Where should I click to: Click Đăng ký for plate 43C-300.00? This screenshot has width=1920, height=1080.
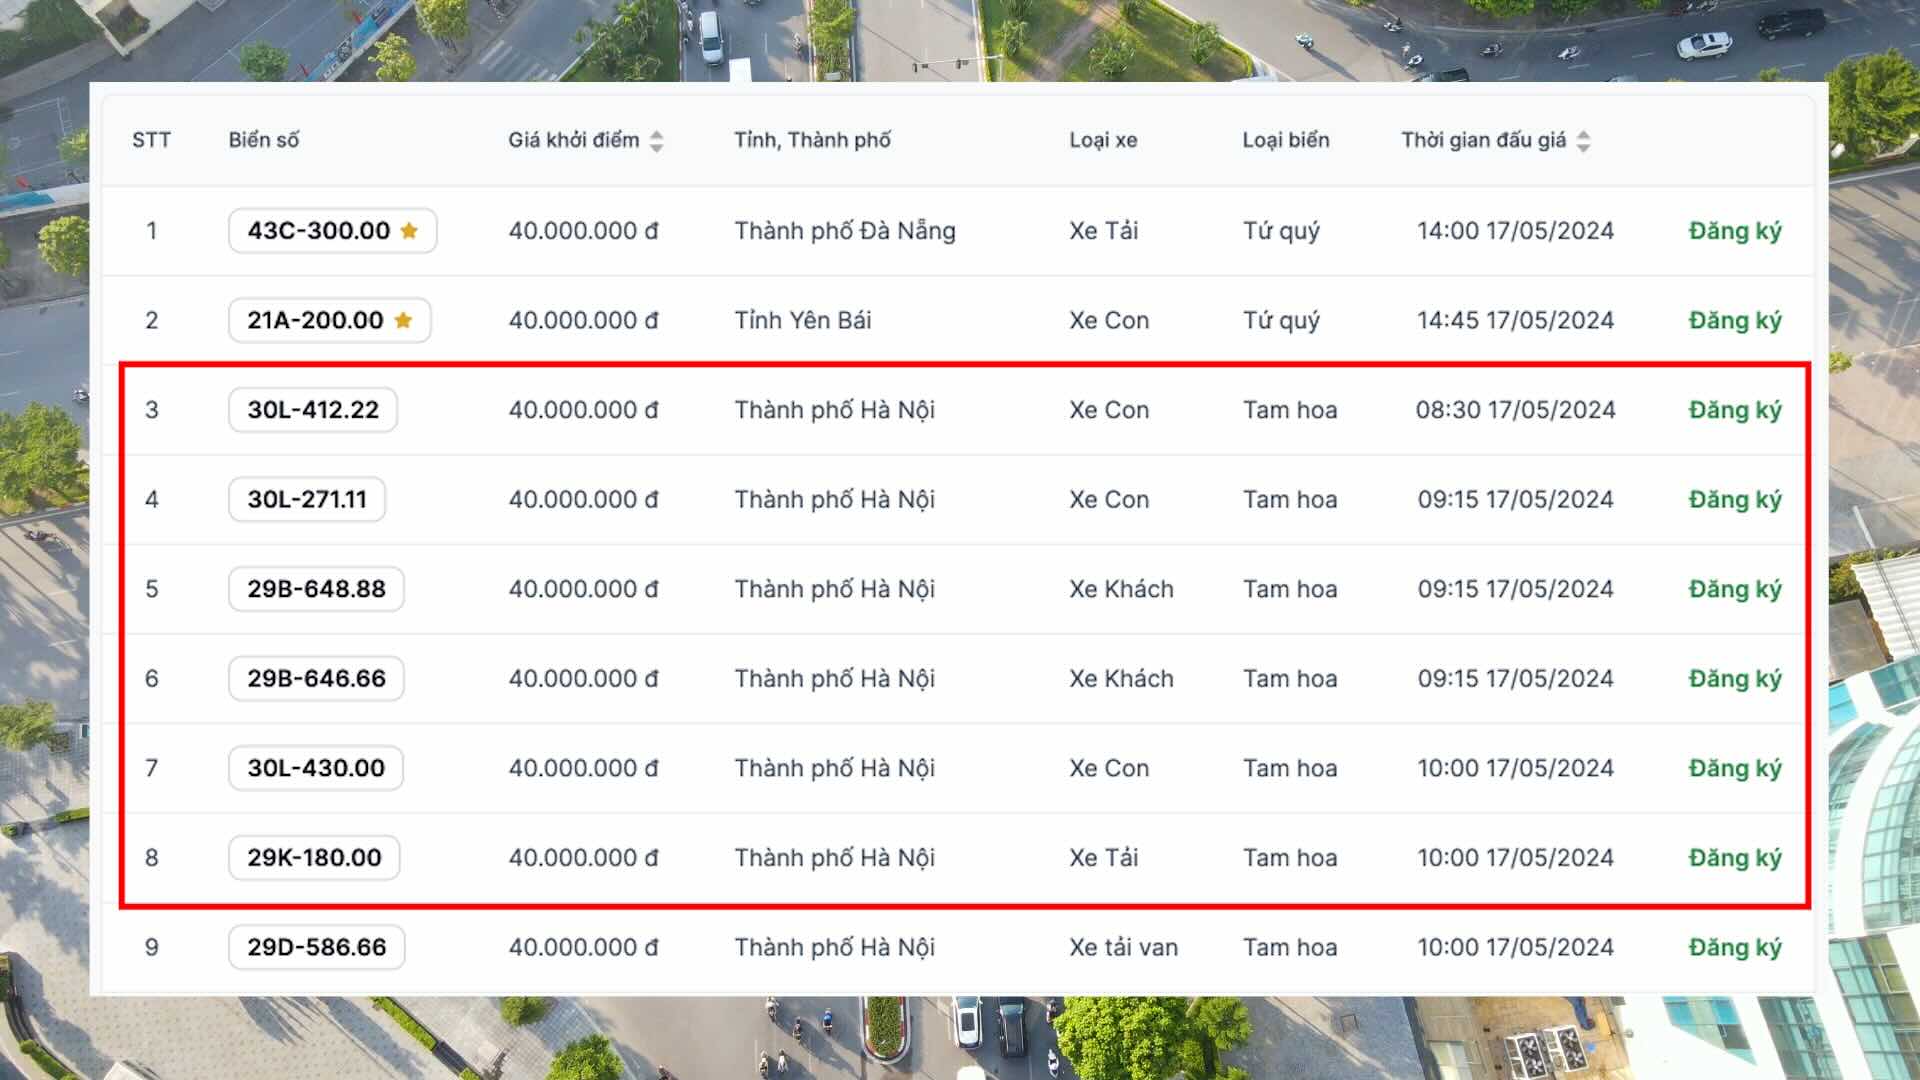pyautogui.click(x=1734, y=231)
